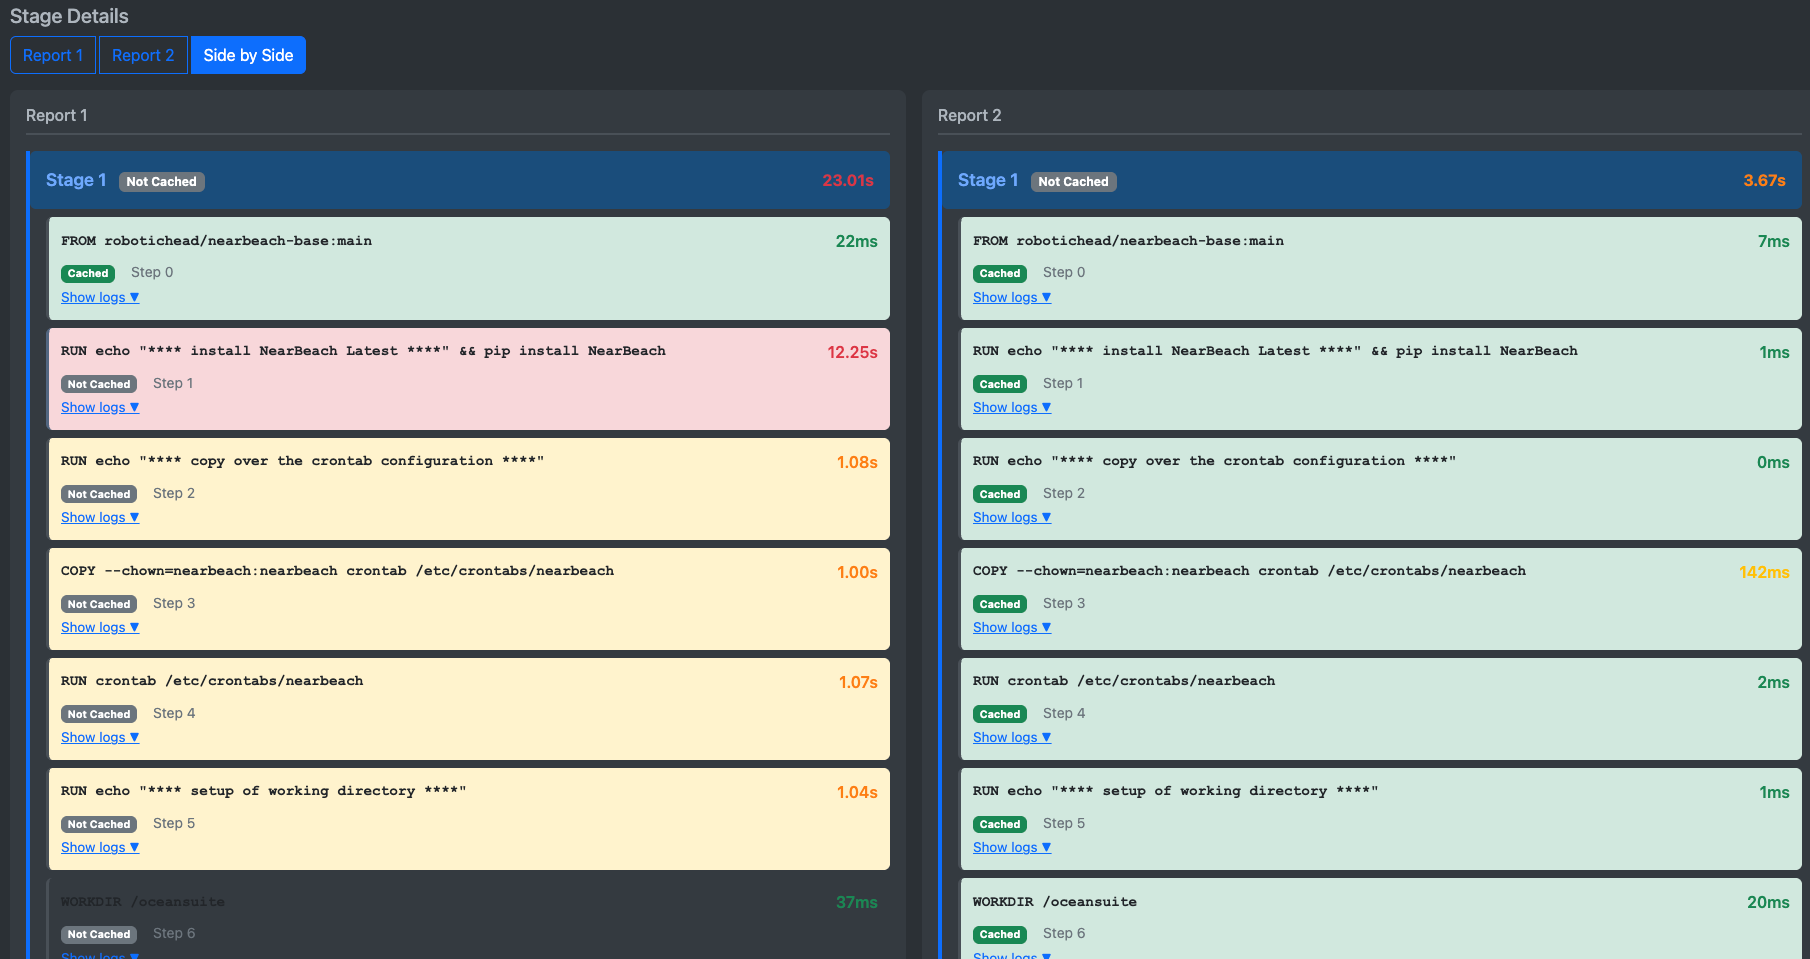Switch to the Report 2 tab

[x=143, y=55]
